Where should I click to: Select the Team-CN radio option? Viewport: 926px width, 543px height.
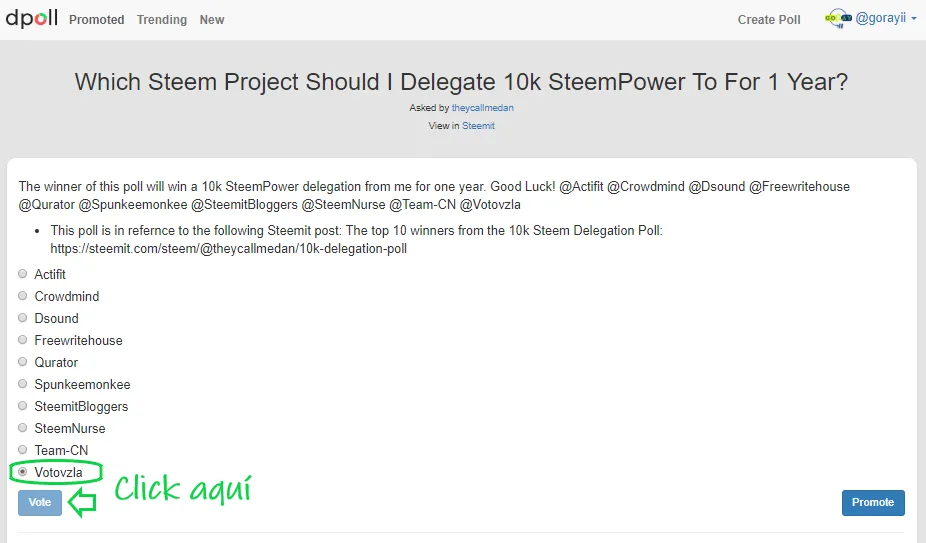click(x=22, y=450)
